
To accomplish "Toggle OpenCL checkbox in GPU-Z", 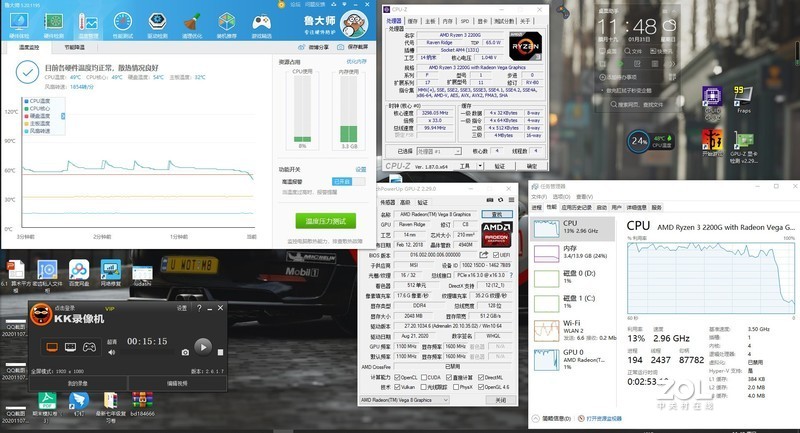I will (x=397, y=377).
